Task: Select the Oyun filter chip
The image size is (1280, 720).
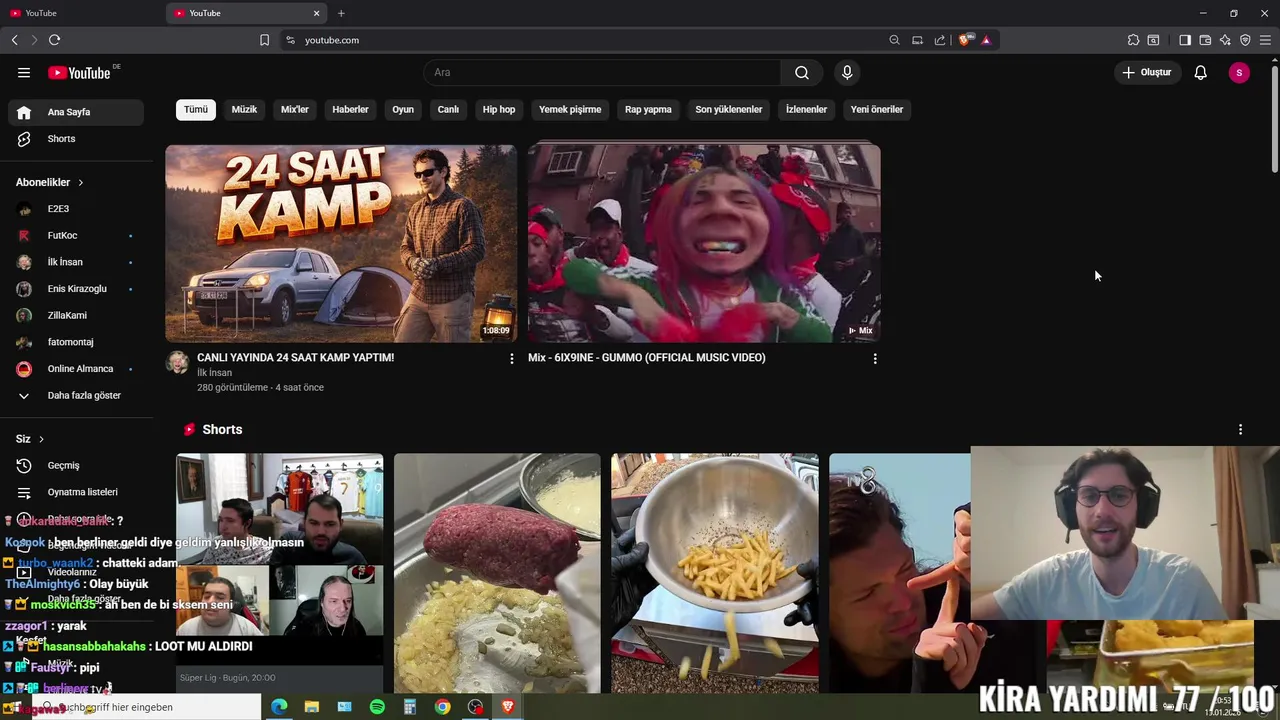Action: pos(403,109)
